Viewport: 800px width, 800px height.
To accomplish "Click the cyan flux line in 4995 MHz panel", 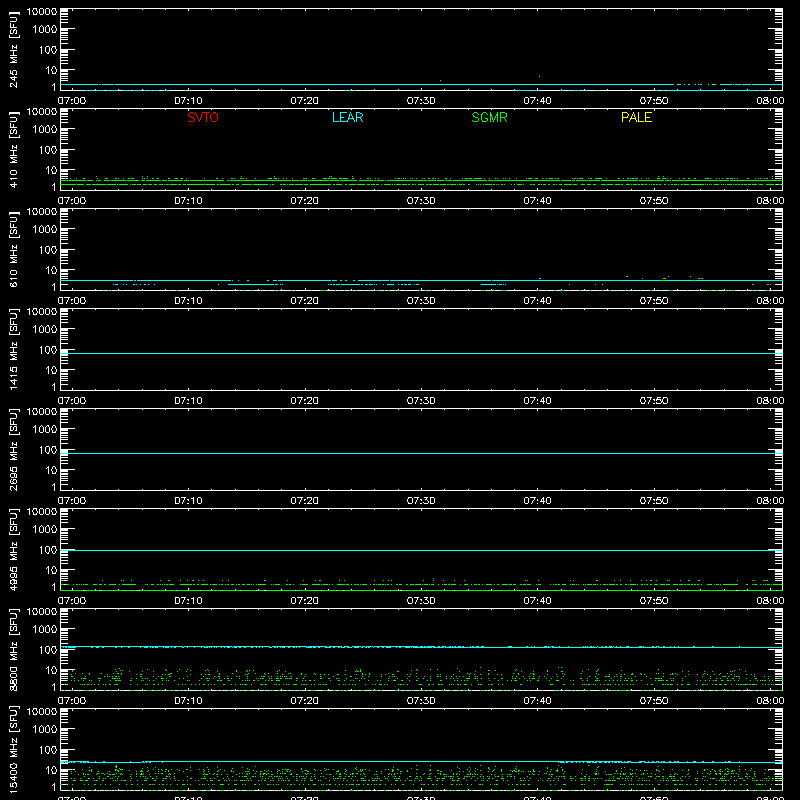I will (421, 551).
